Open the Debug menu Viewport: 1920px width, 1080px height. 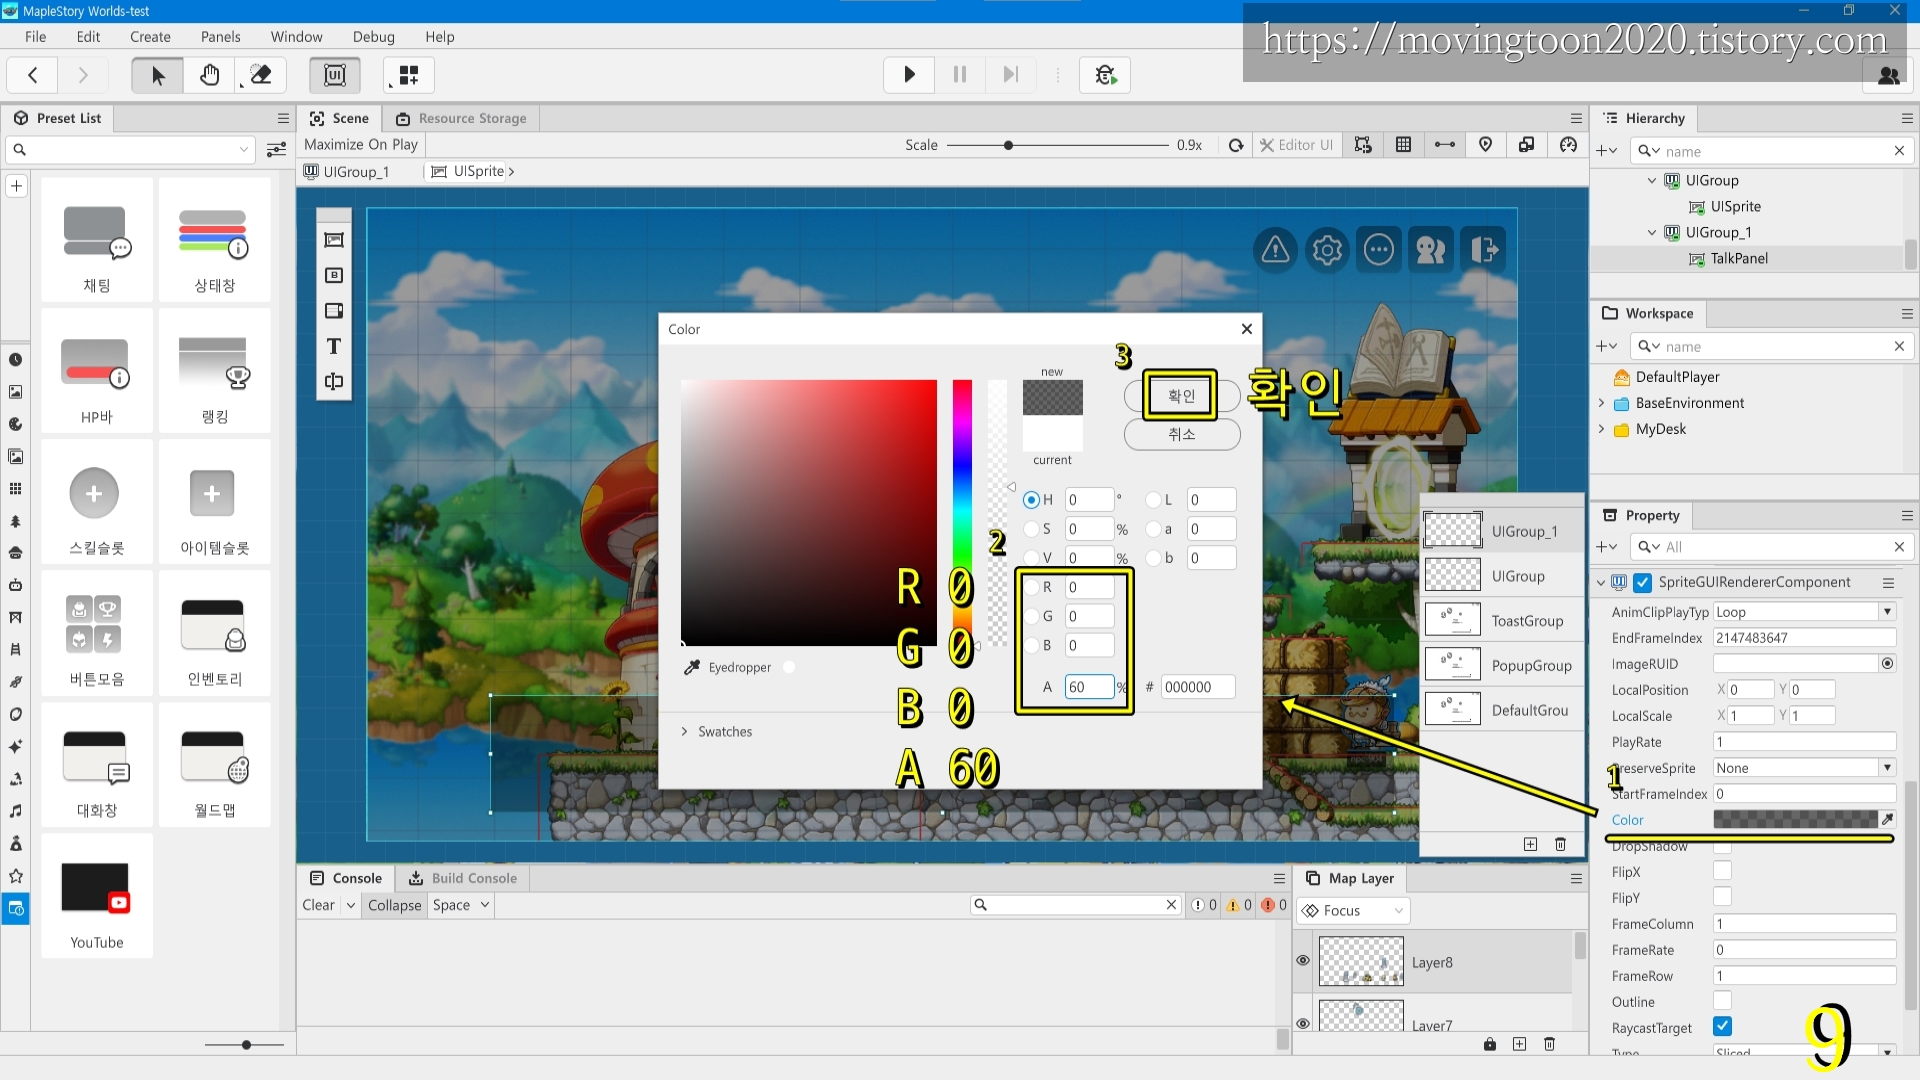(374, 37)
